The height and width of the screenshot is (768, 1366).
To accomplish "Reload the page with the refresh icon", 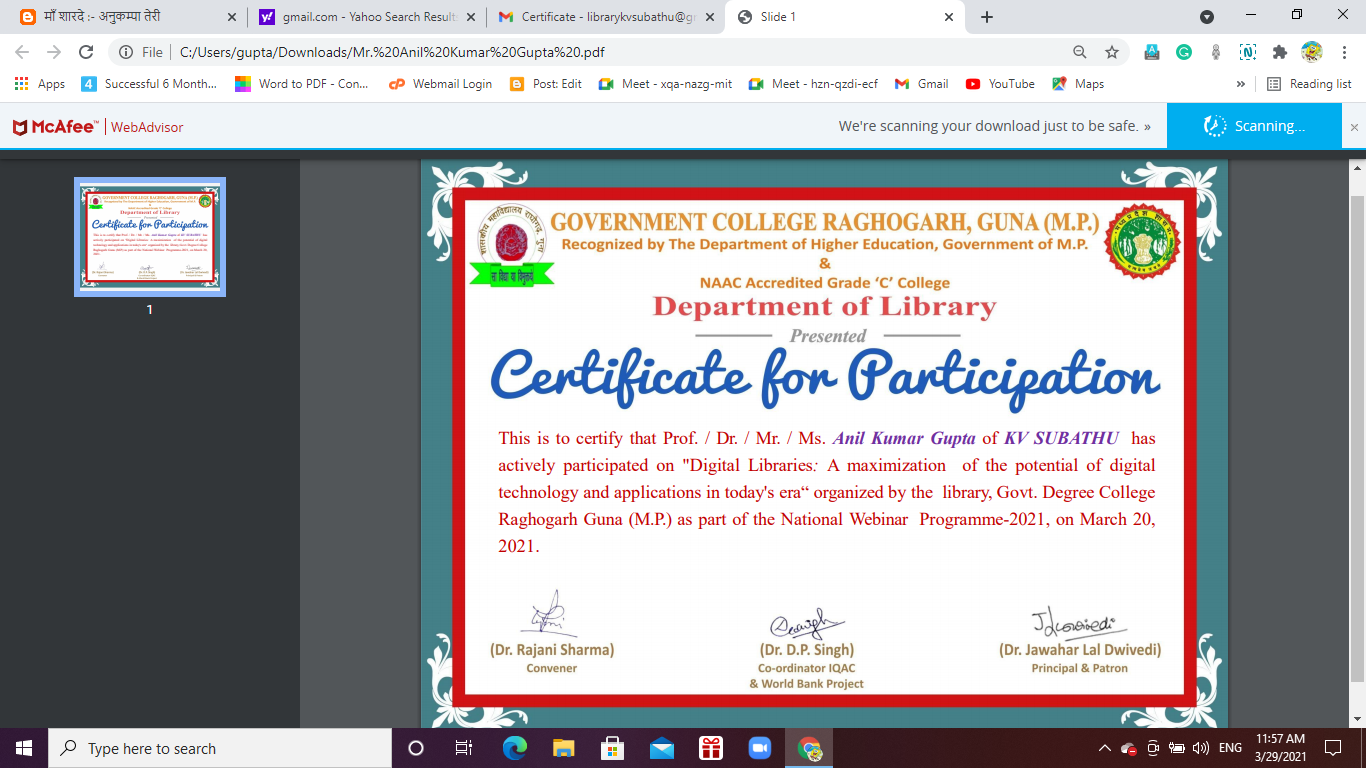I will pyautogui.click(x=86, y=52).
